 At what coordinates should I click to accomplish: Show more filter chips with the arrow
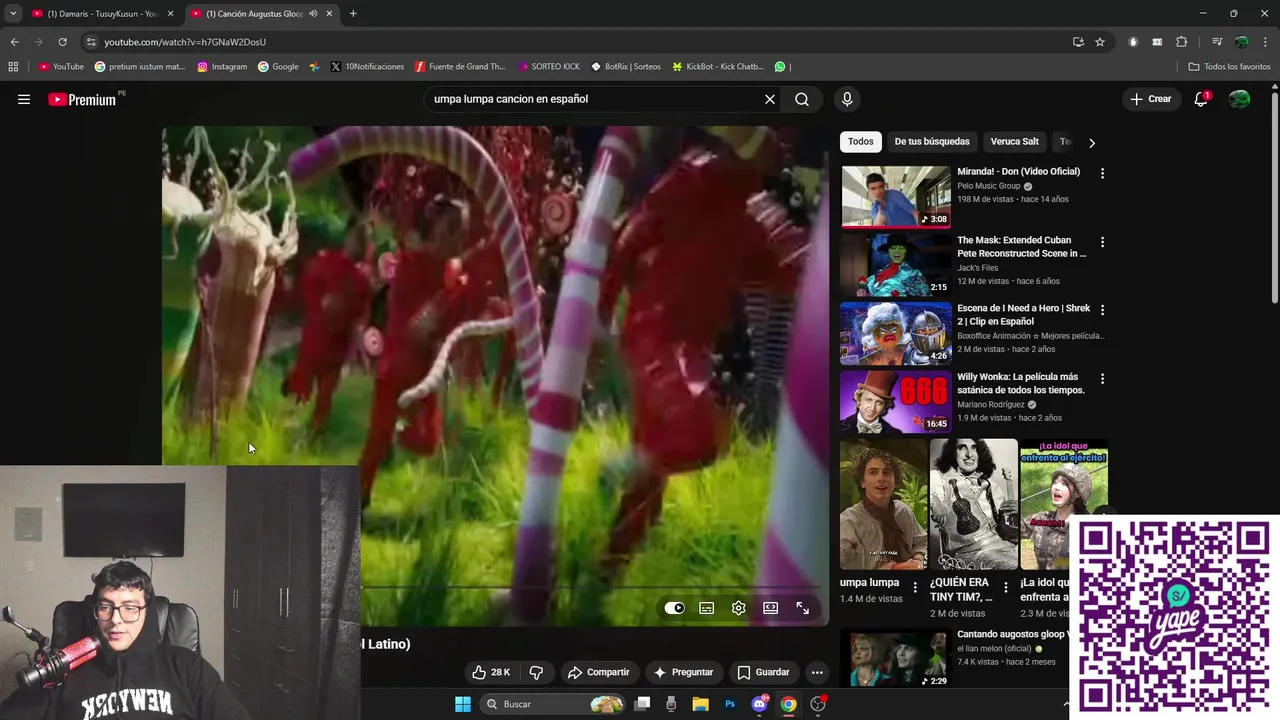point(1092,143)
